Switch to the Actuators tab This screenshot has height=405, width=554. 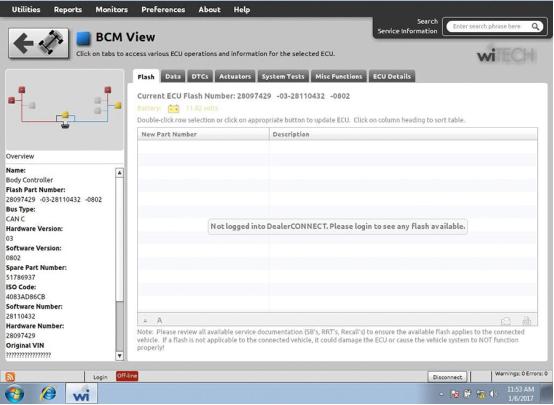pos(235,76)
